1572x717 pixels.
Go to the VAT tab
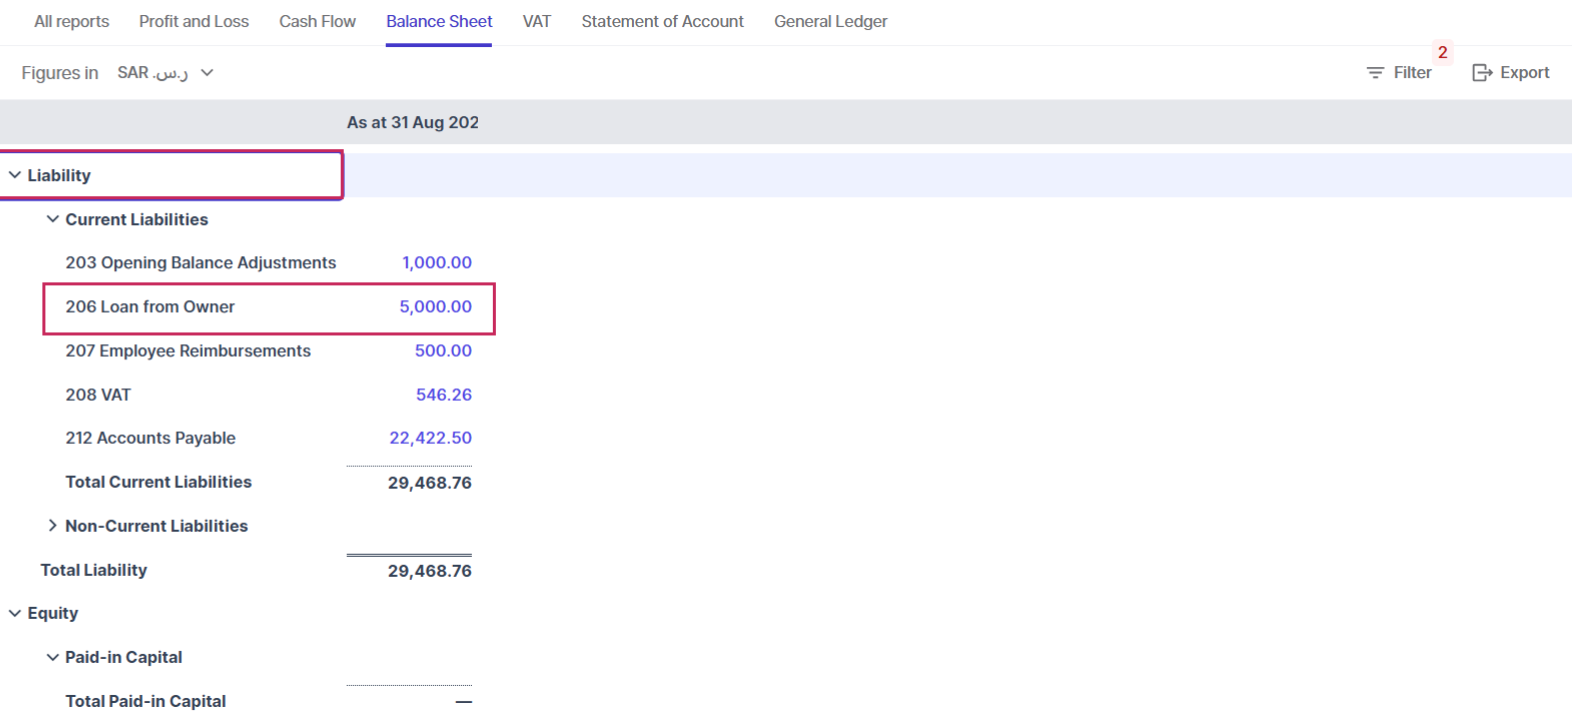point(537,21)
